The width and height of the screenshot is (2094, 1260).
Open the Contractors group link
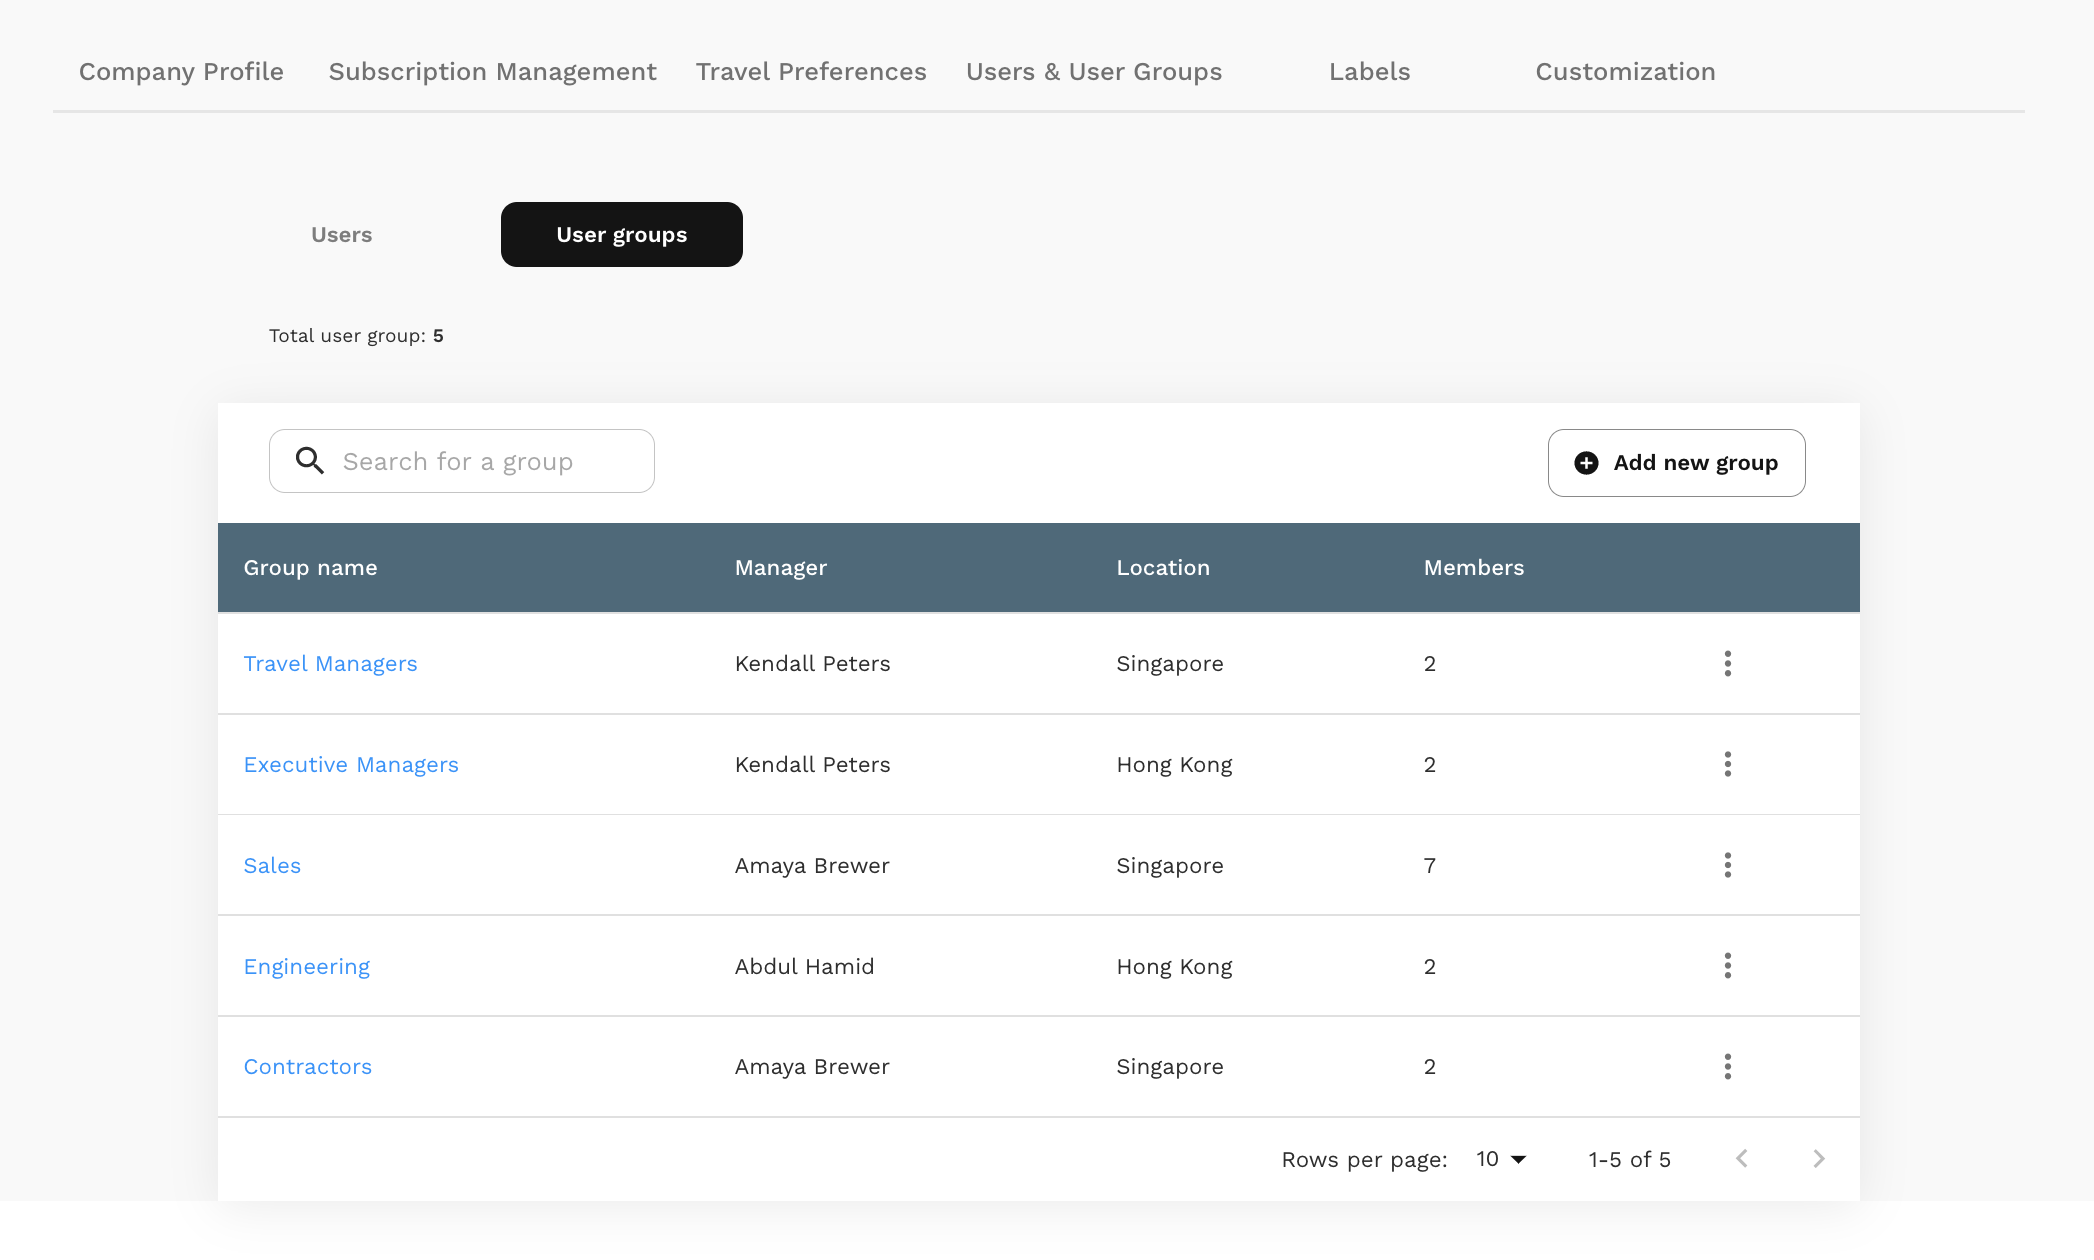(x=308, y=1067)
